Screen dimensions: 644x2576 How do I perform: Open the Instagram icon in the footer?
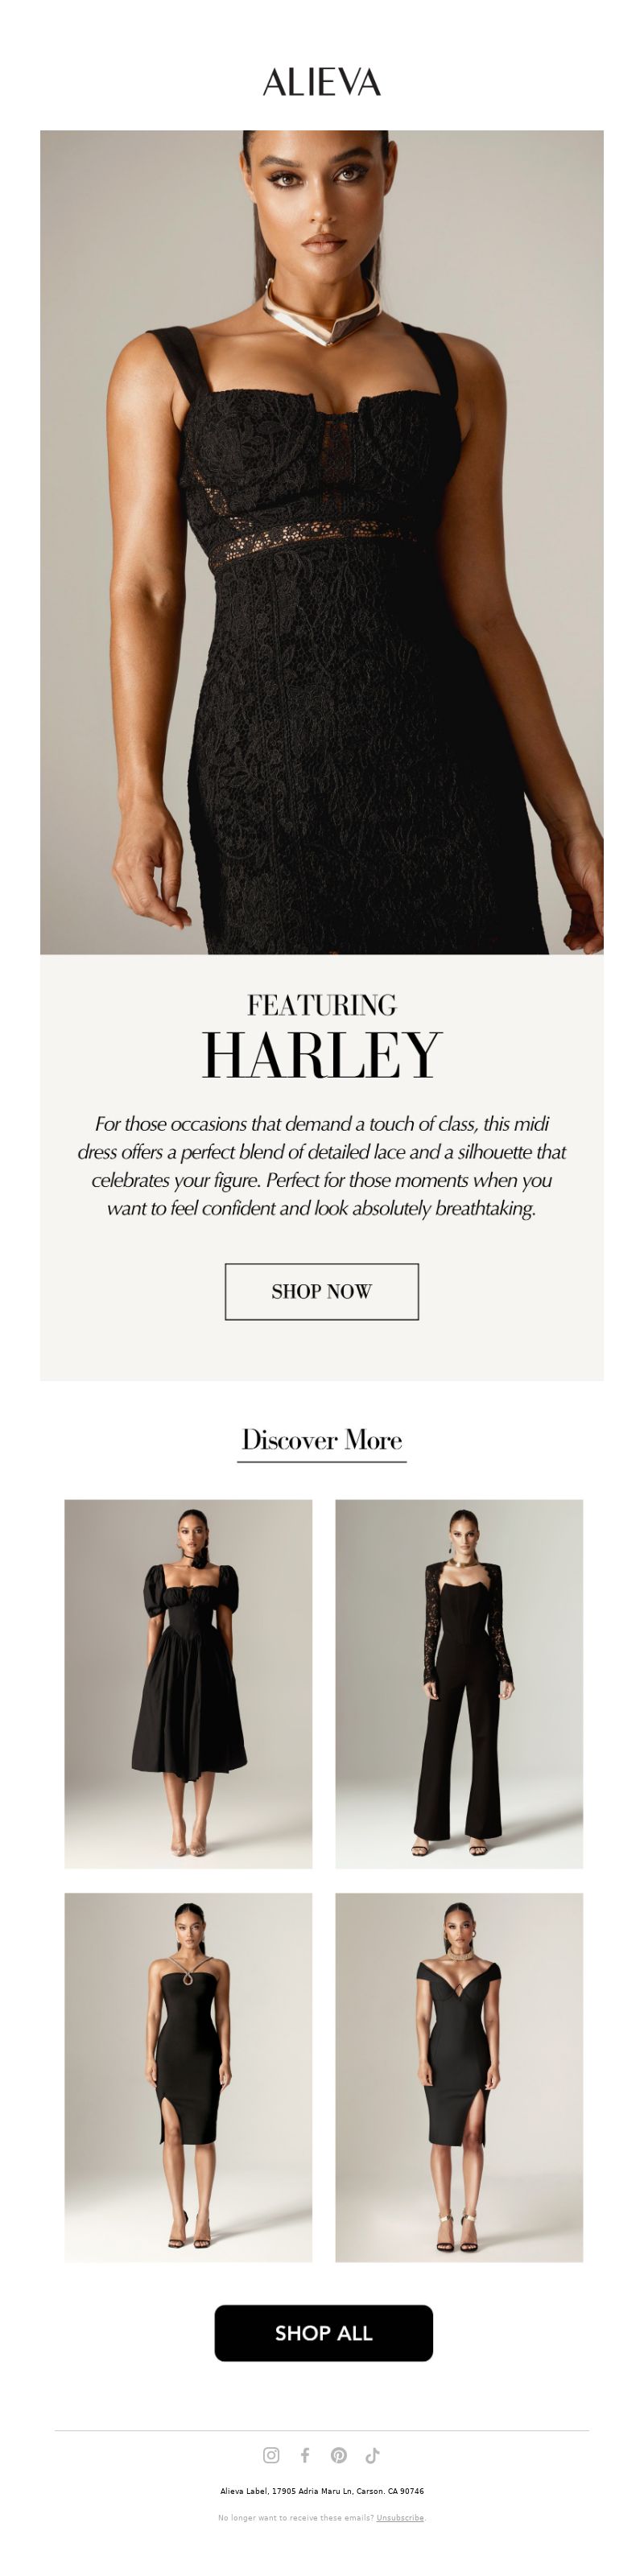[271, 2455]
